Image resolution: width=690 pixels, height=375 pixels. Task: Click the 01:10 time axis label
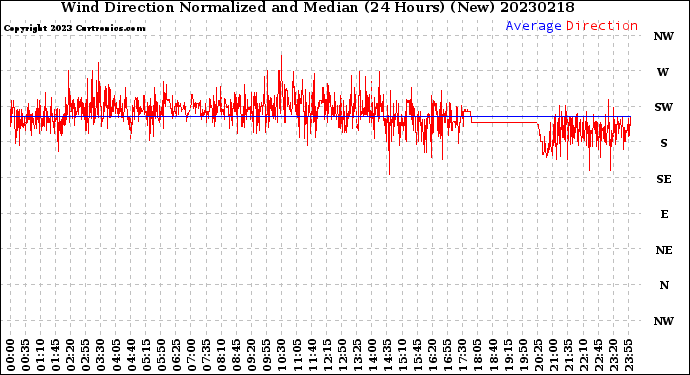pyautogui.click(x=41, y=355)
